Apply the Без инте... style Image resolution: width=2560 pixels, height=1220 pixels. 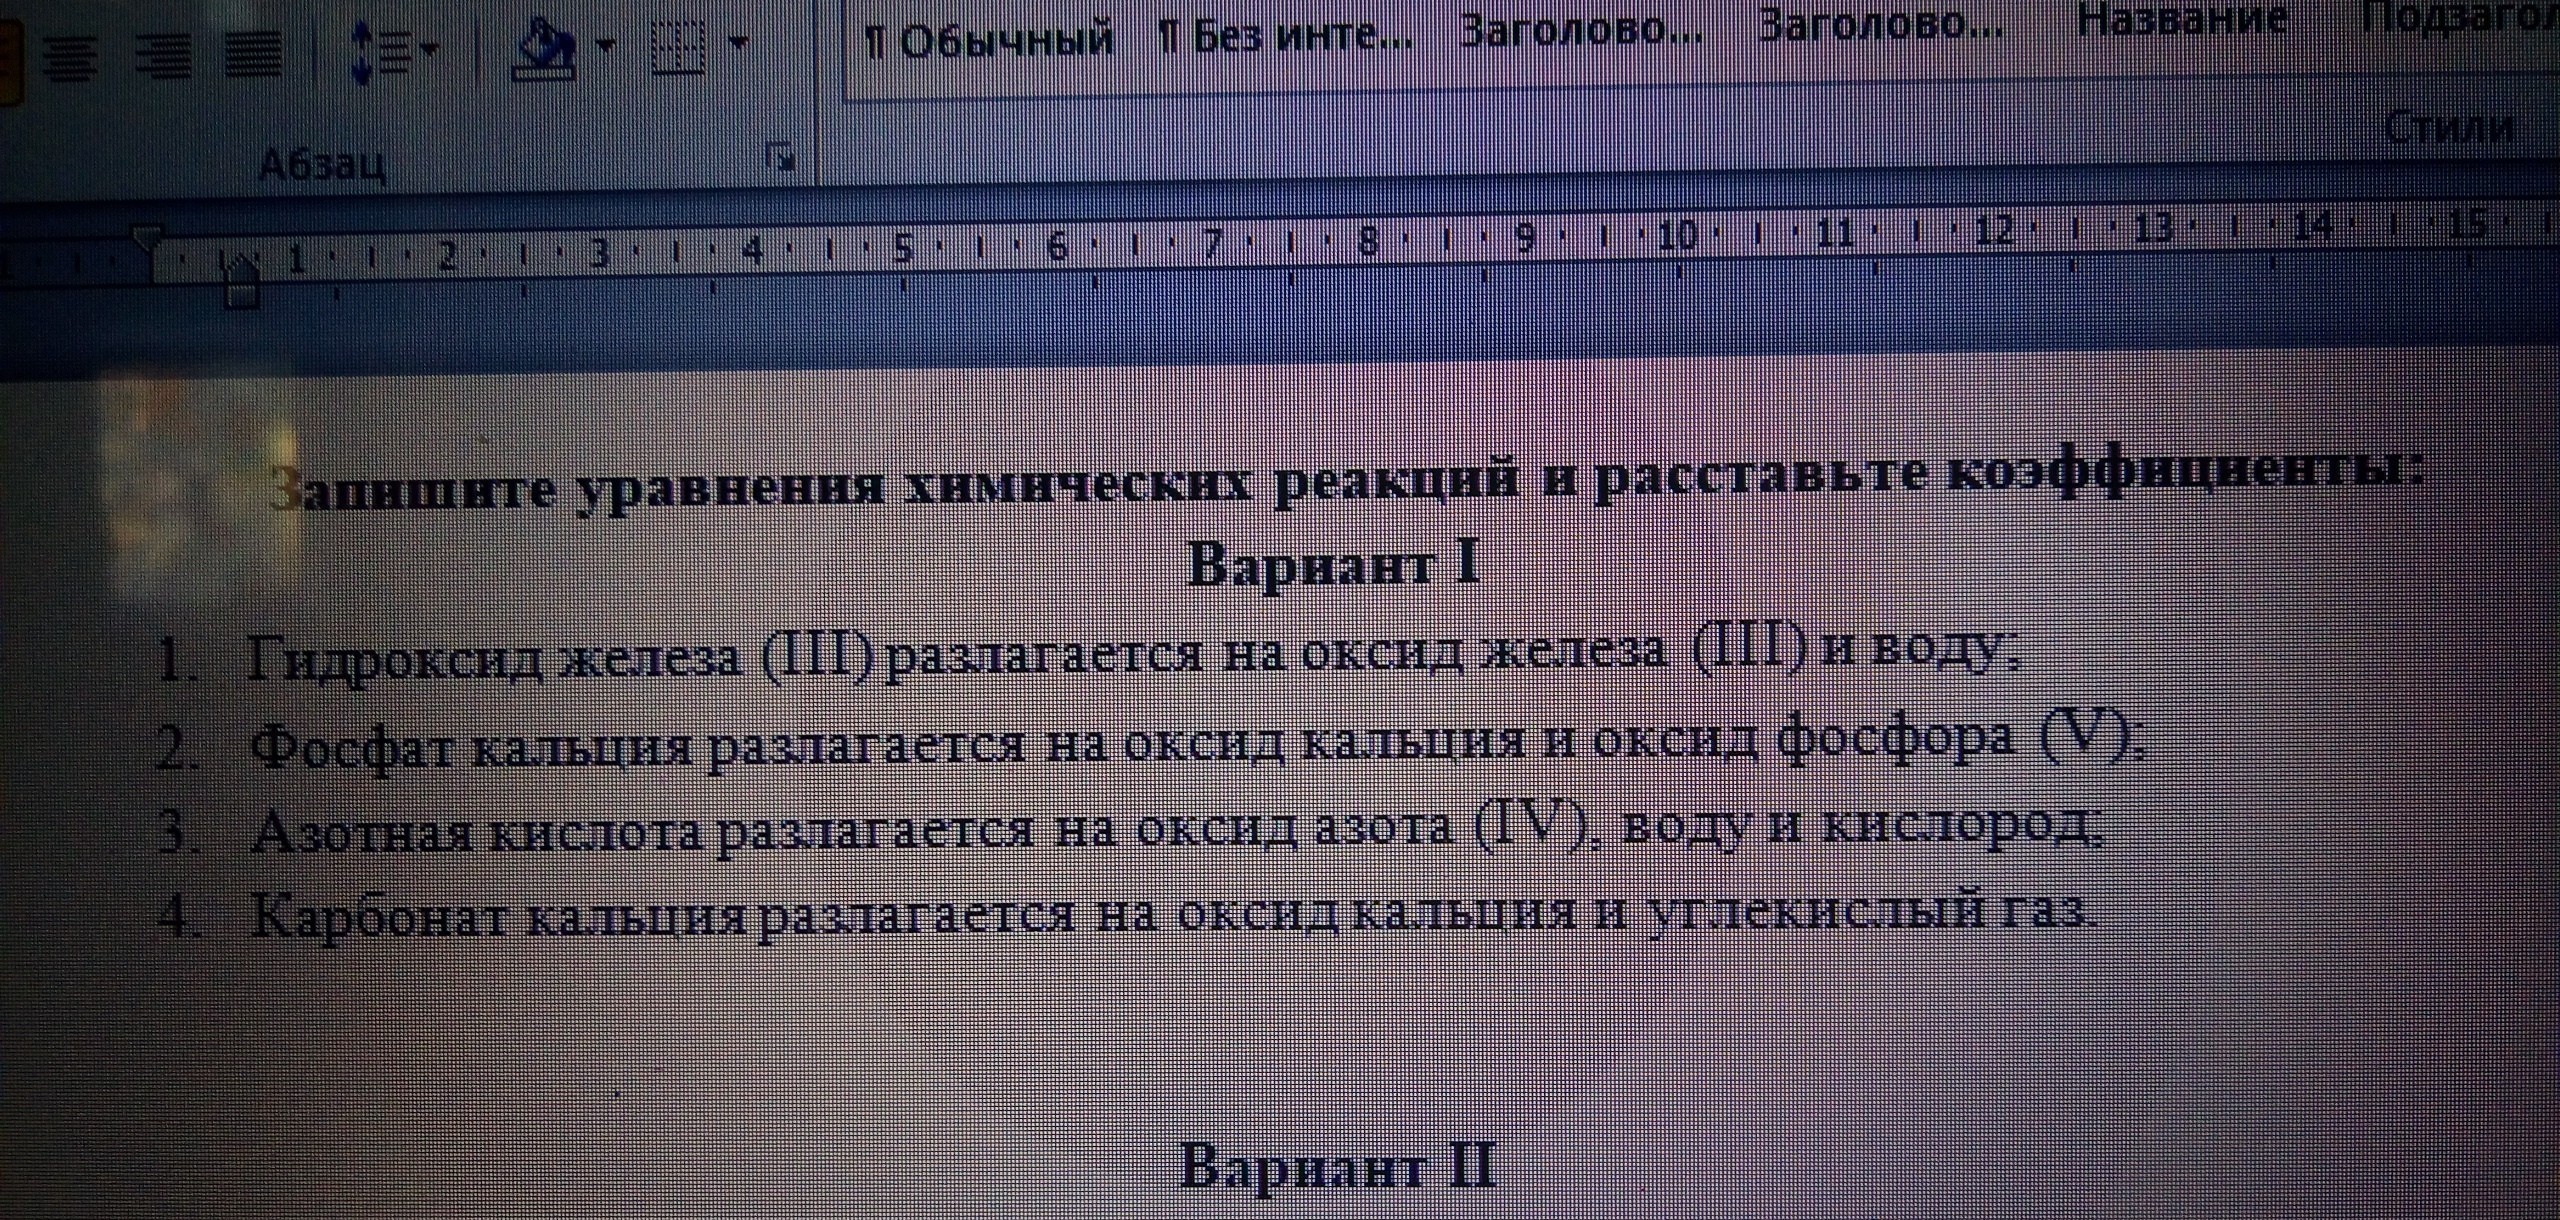[1284, 38]
